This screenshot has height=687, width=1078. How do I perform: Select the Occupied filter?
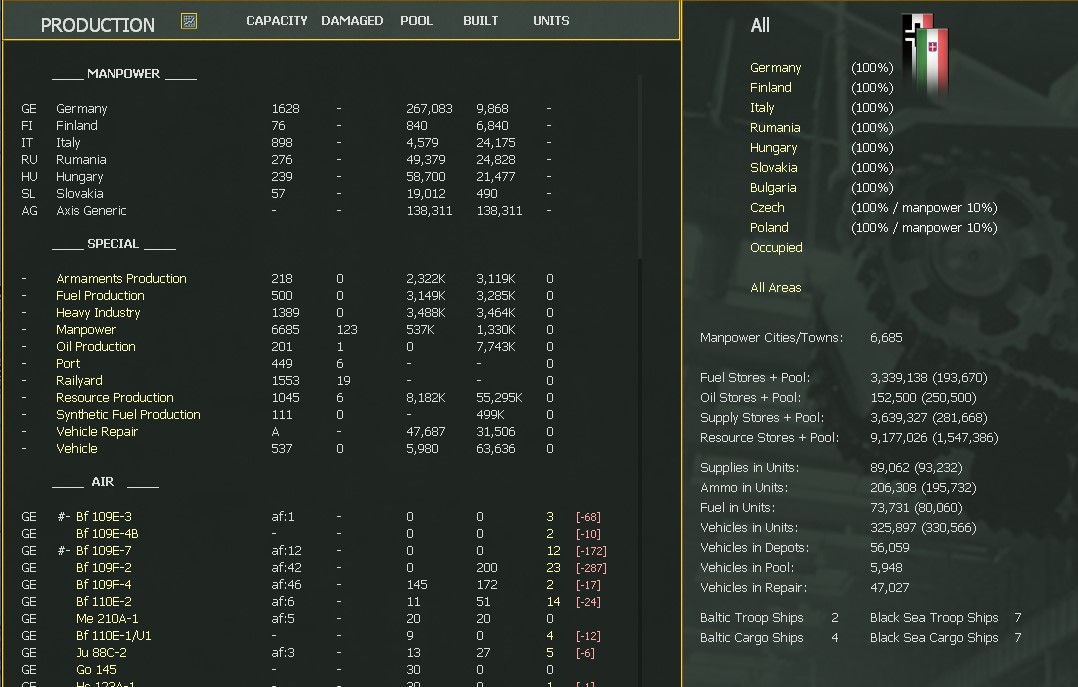776,247
